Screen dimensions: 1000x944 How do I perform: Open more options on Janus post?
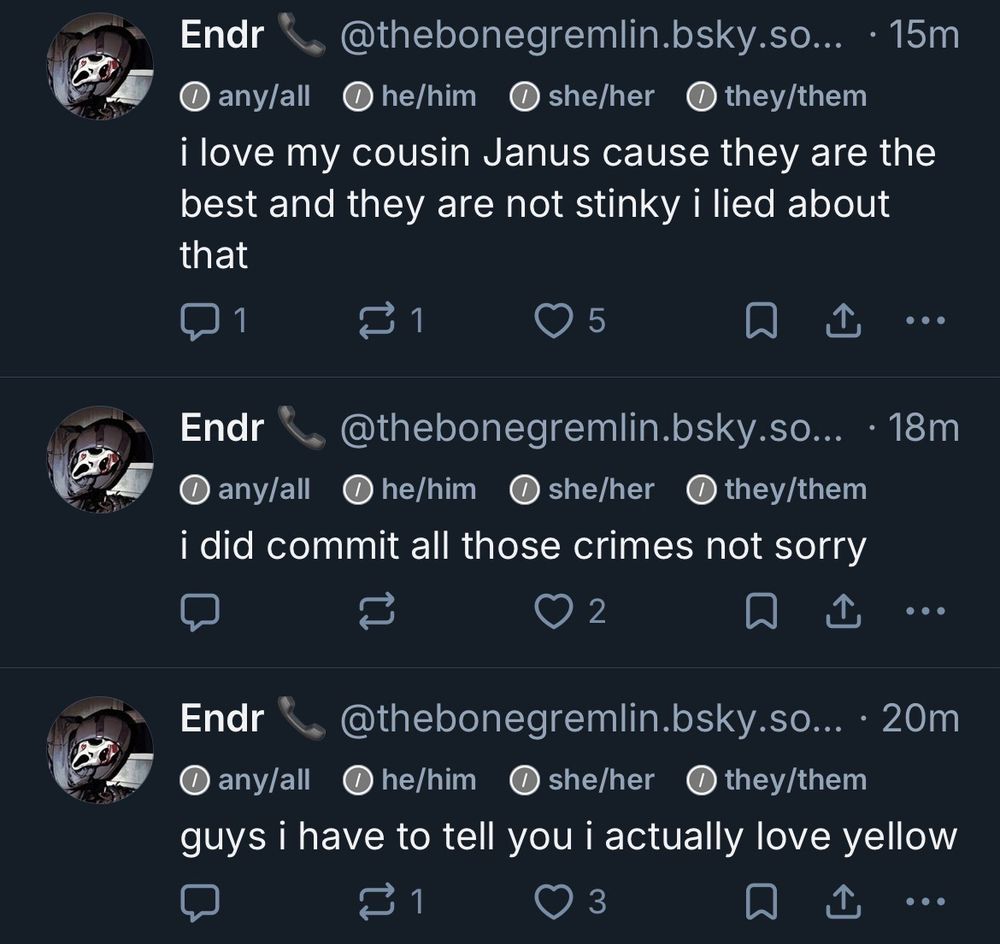tap(923, 320)
